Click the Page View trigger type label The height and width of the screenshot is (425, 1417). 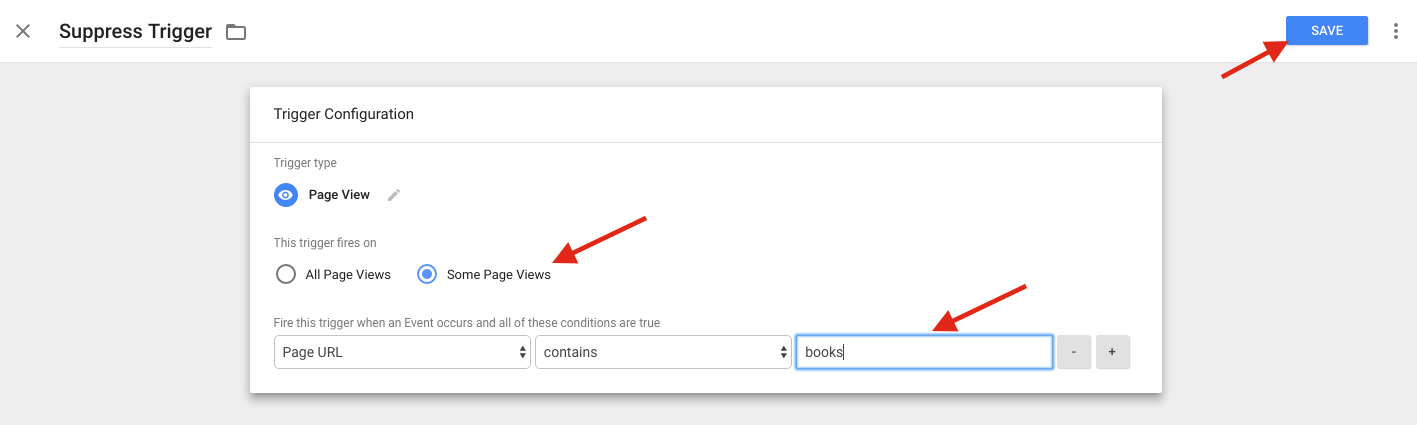click(x=339, y=195)
